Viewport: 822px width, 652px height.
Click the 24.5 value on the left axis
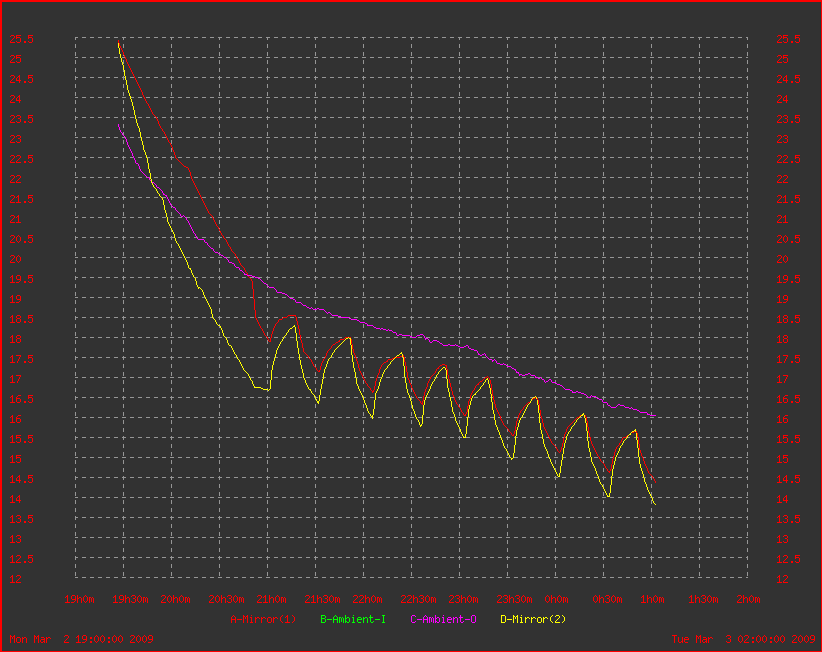tap(21, 79)
